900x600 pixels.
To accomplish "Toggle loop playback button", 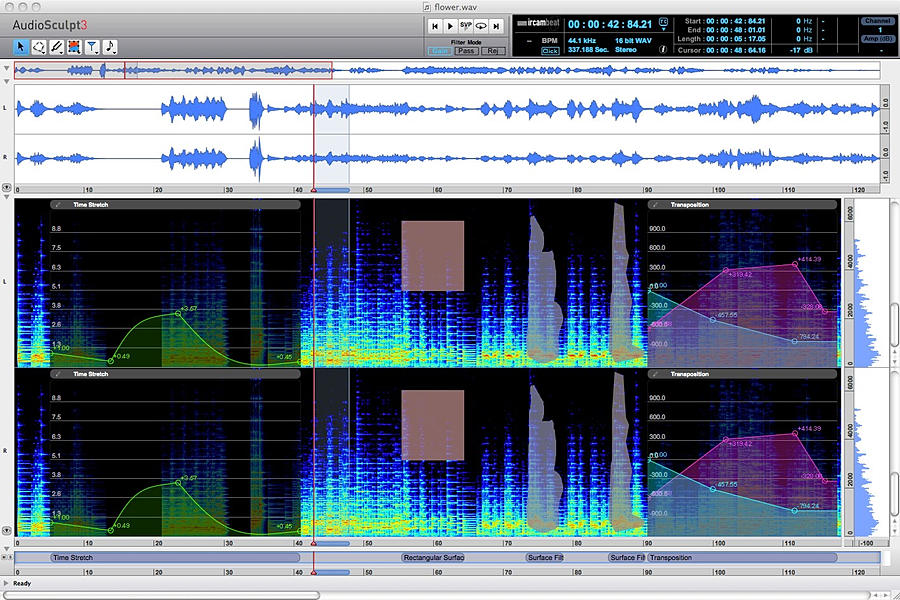I will pyautogui.click(x=481, y=26).
